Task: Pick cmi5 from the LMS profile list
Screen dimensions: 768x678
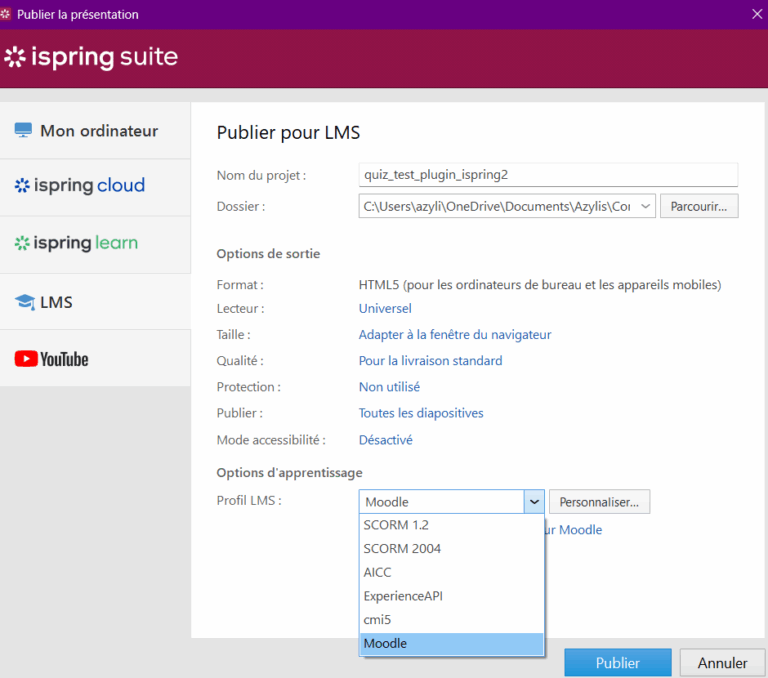Action: tap(452, 620)
